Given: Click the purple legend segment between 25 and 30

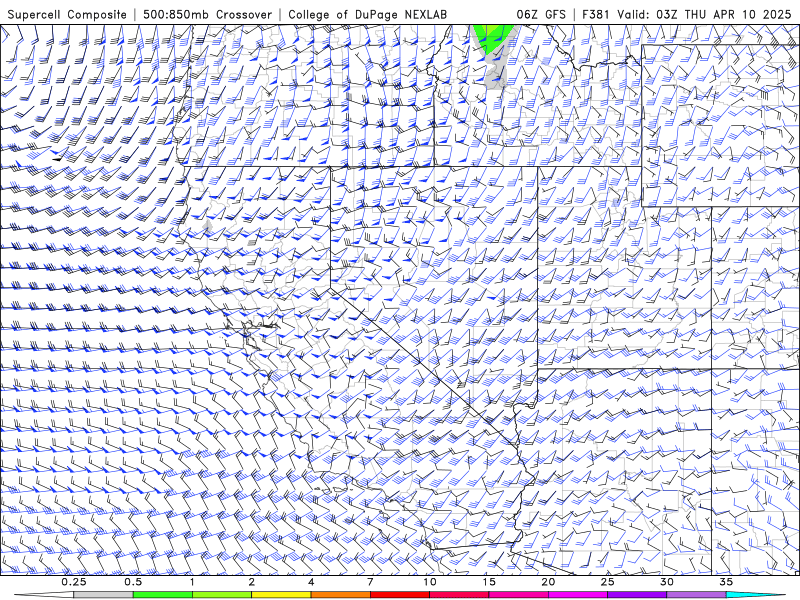Looking at the screenshot, I should pos(637,595).
